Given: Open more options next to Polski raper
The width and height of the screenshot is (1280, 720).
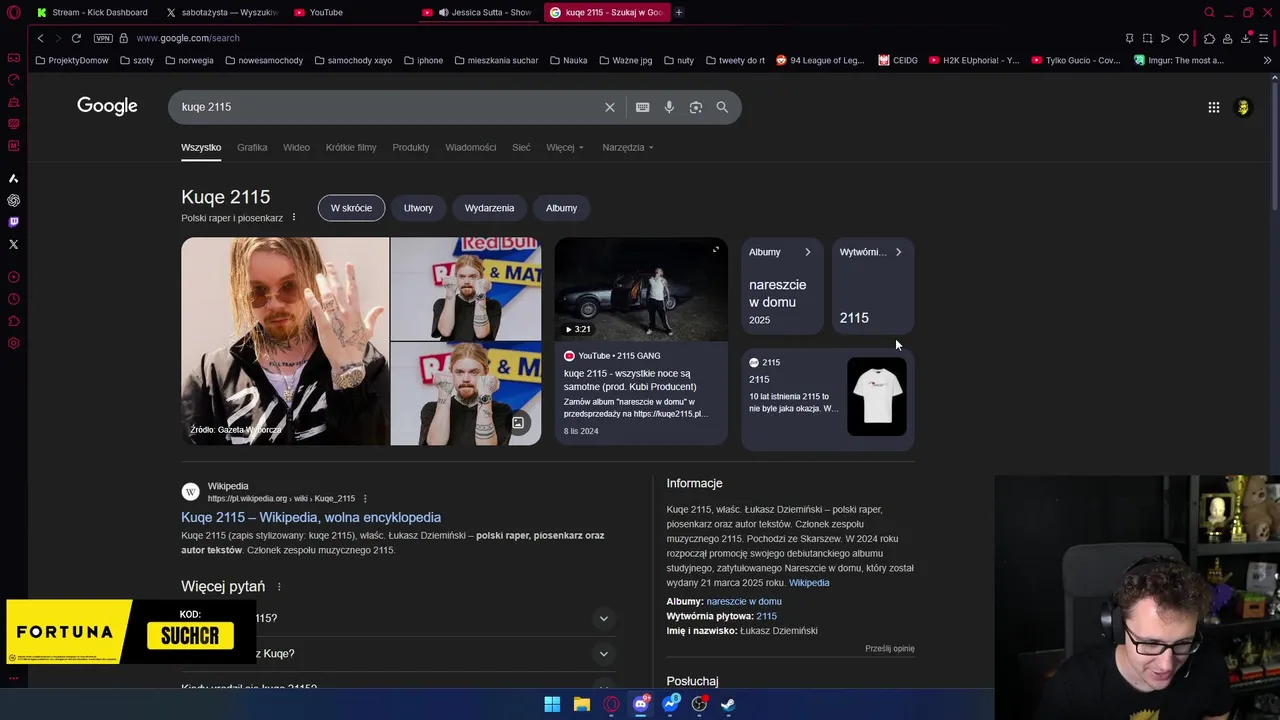Looking at the screenshot, I should pos(293,217).
